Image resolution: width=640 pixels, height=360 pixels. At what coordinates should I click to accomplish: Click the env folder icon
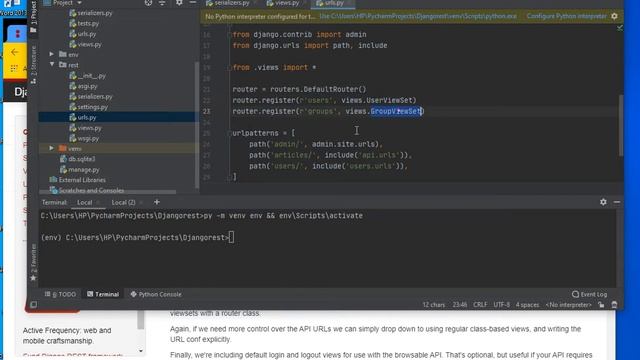63,54
